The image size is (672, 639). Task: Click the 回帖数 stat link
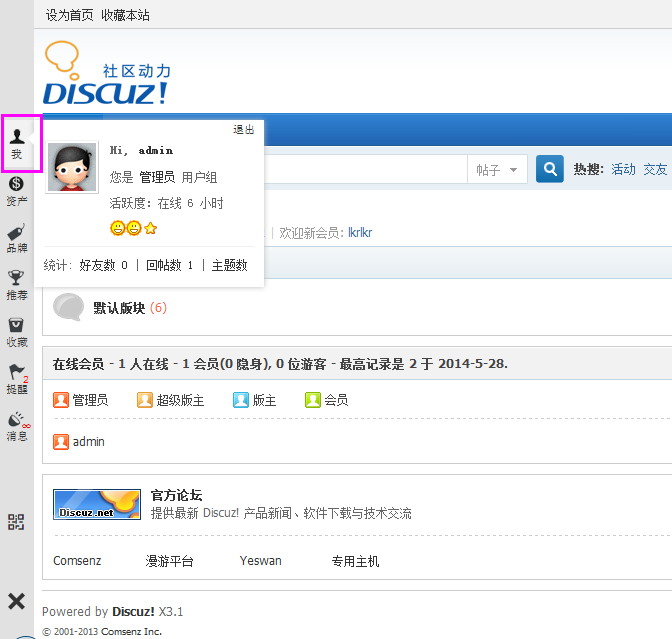click(x=164, y=265)
